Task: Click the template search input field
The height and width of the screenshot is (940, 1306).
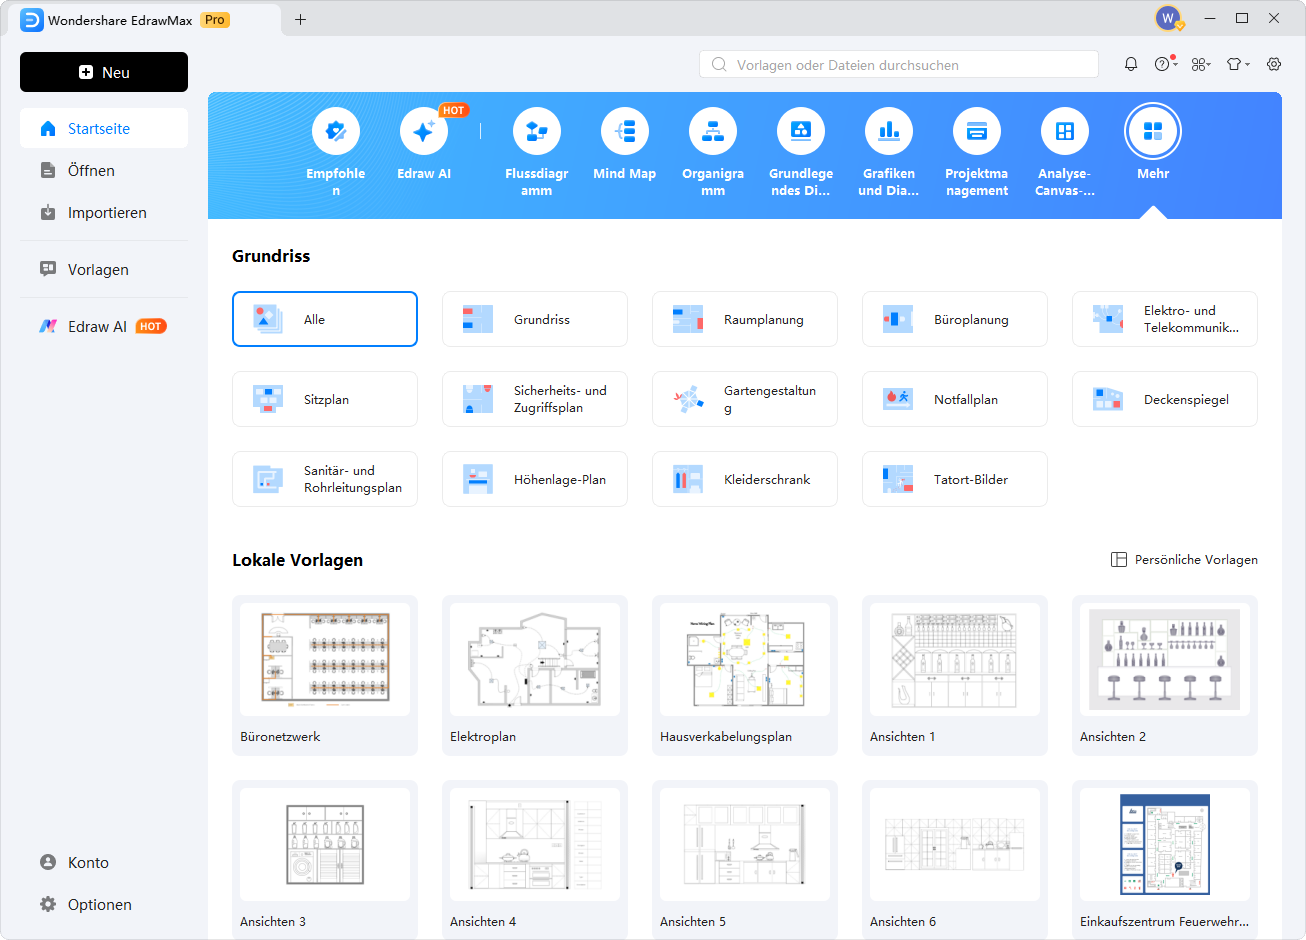Action: click(900, 65)
